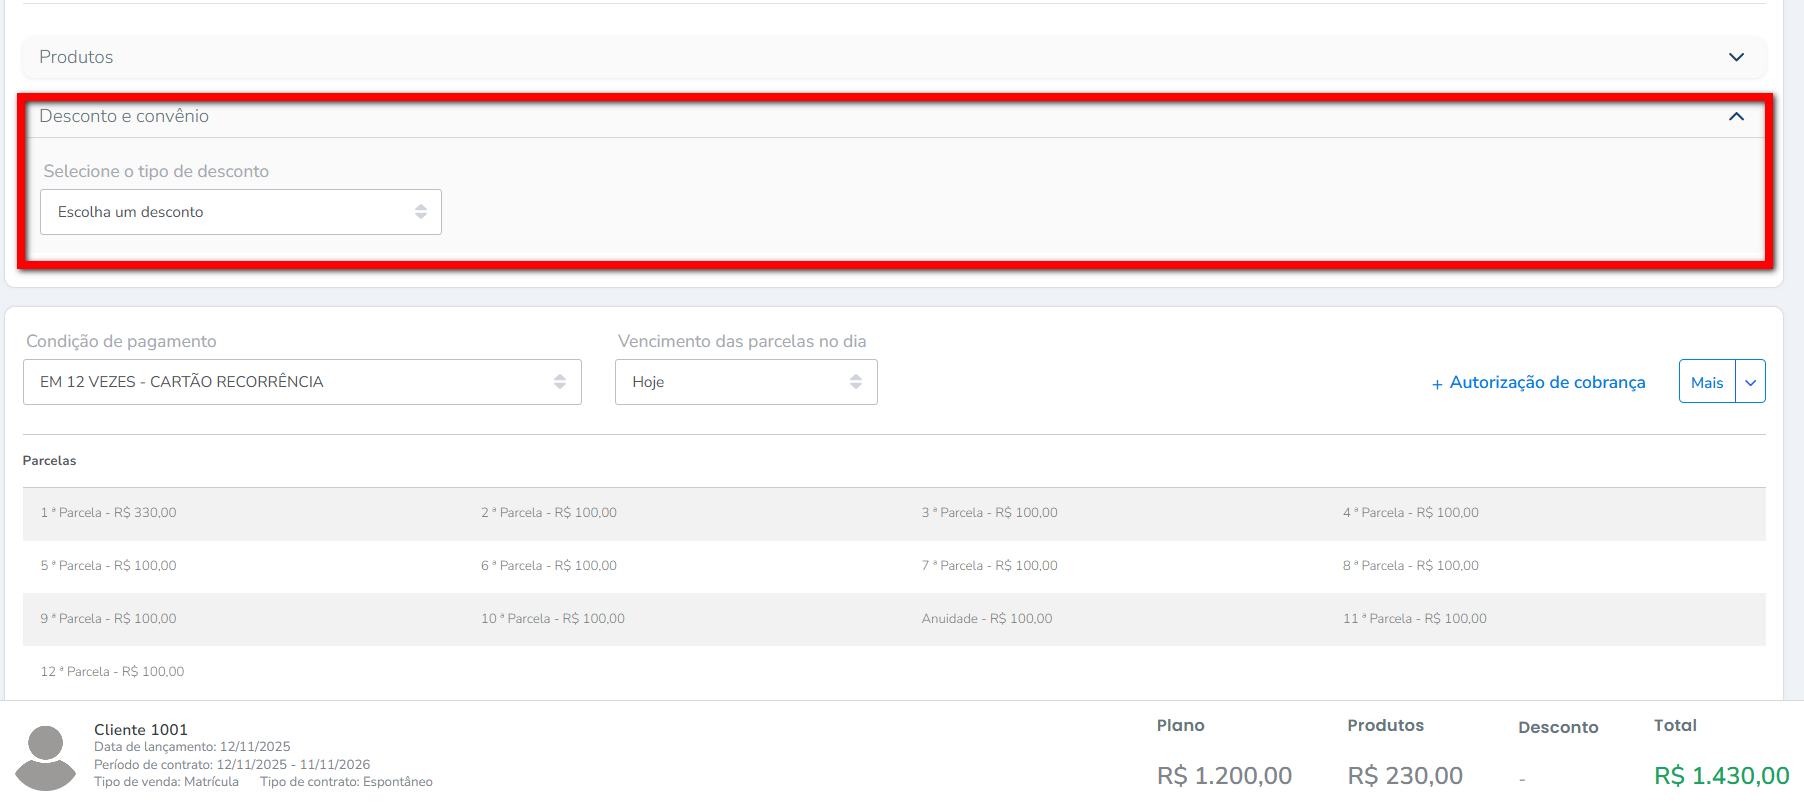The width and height of the screenshot is (1804, 811).
Task: Open the Escolha um desconto dropdown
Action: coord(240,212)
